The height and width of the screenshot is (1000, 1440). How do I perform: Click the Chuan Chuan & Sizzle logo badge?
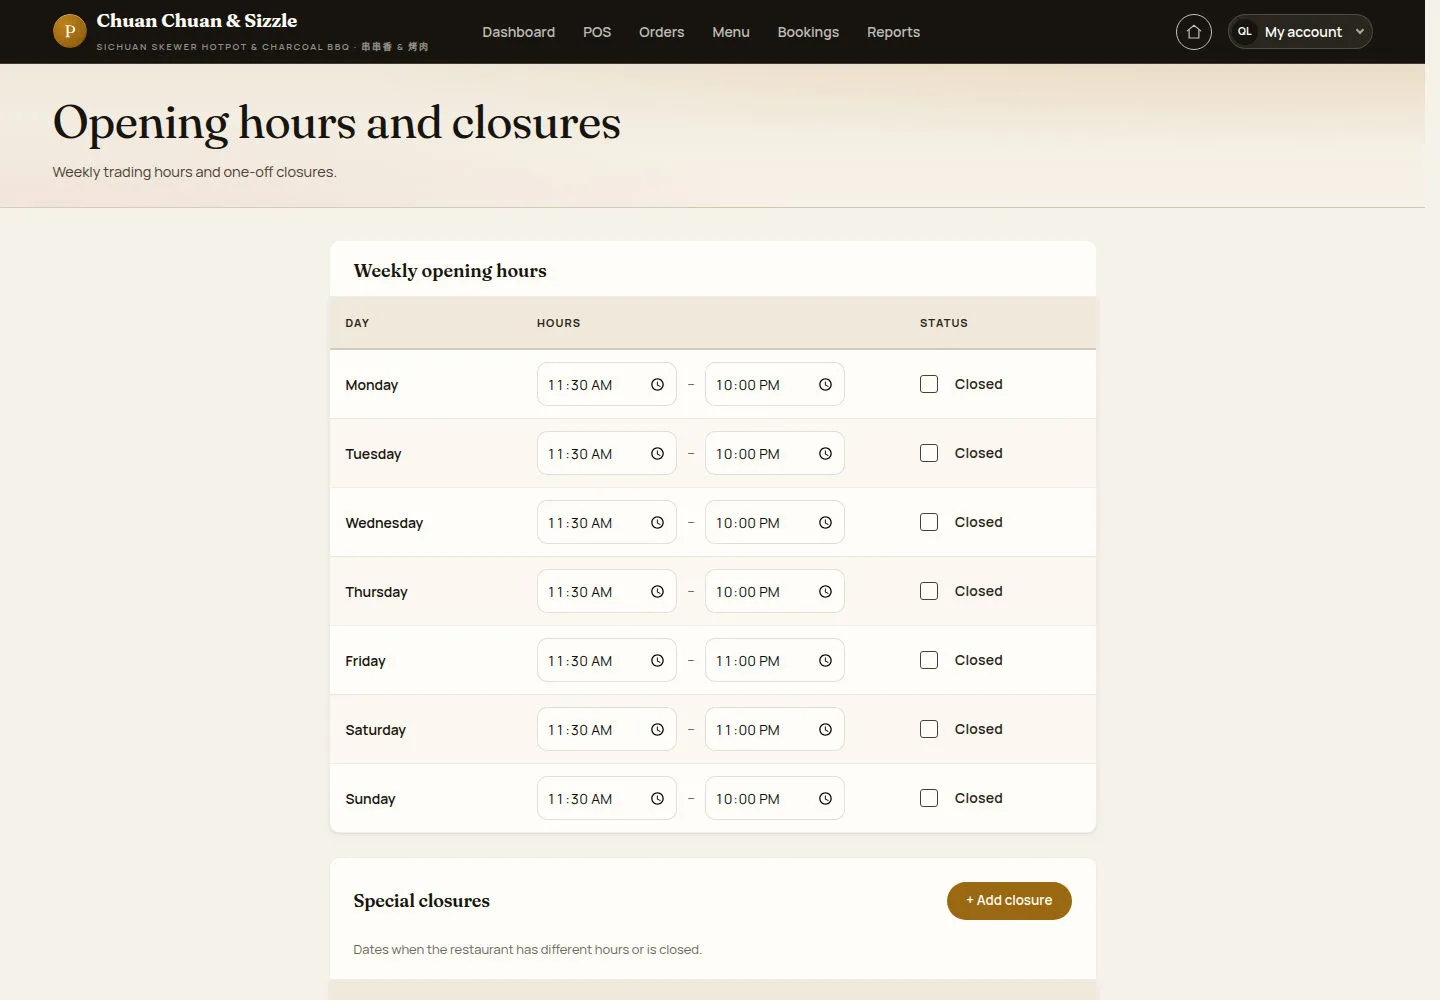coord(69,31)
